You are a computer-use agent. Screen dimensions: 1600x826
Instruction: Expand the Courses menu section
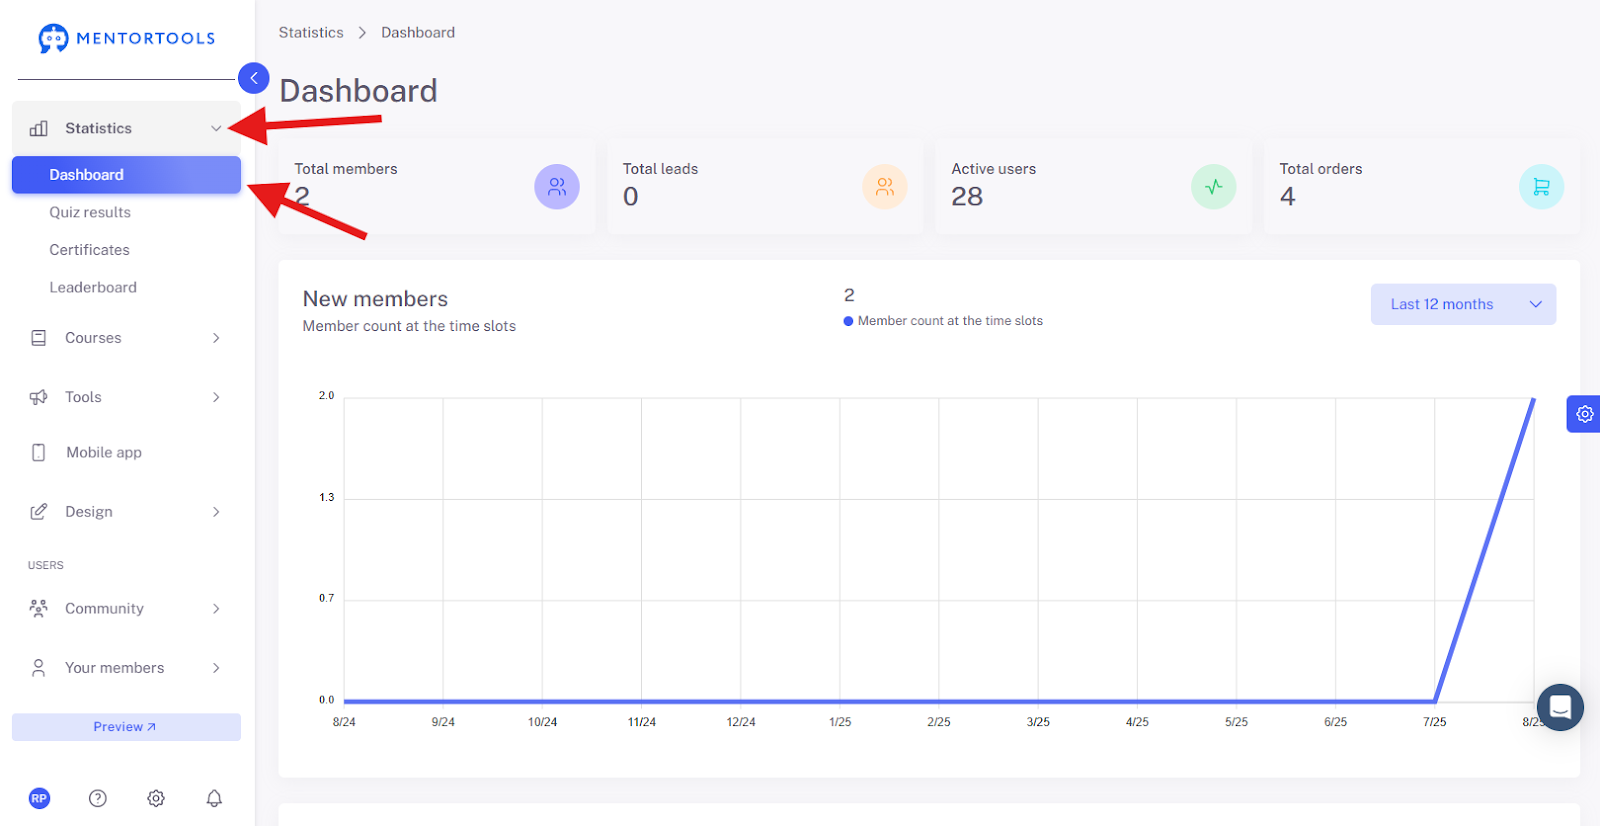[x=127, y=338]
